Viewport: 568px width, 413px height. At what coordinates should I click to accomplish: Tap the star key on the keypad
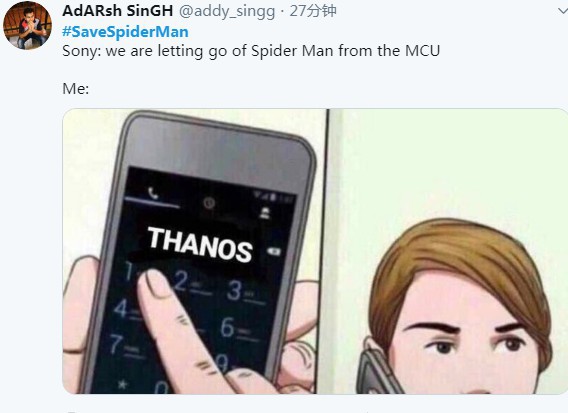123,384
